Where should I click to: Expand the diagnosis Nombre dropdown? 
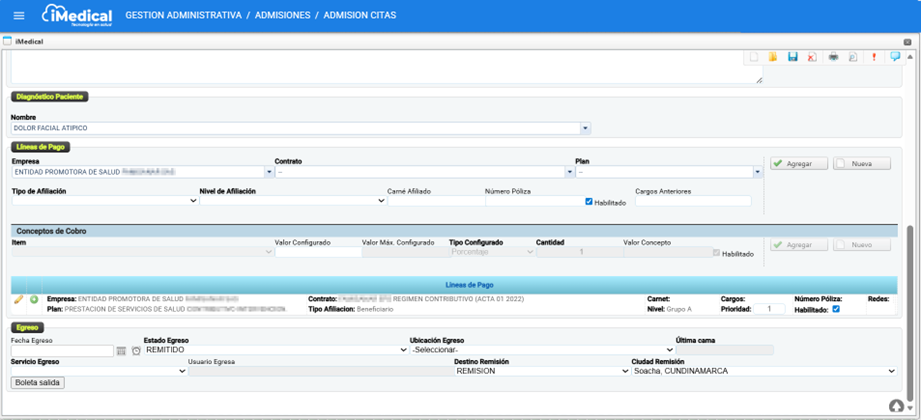pyautogui.click(x=585, y=128)
